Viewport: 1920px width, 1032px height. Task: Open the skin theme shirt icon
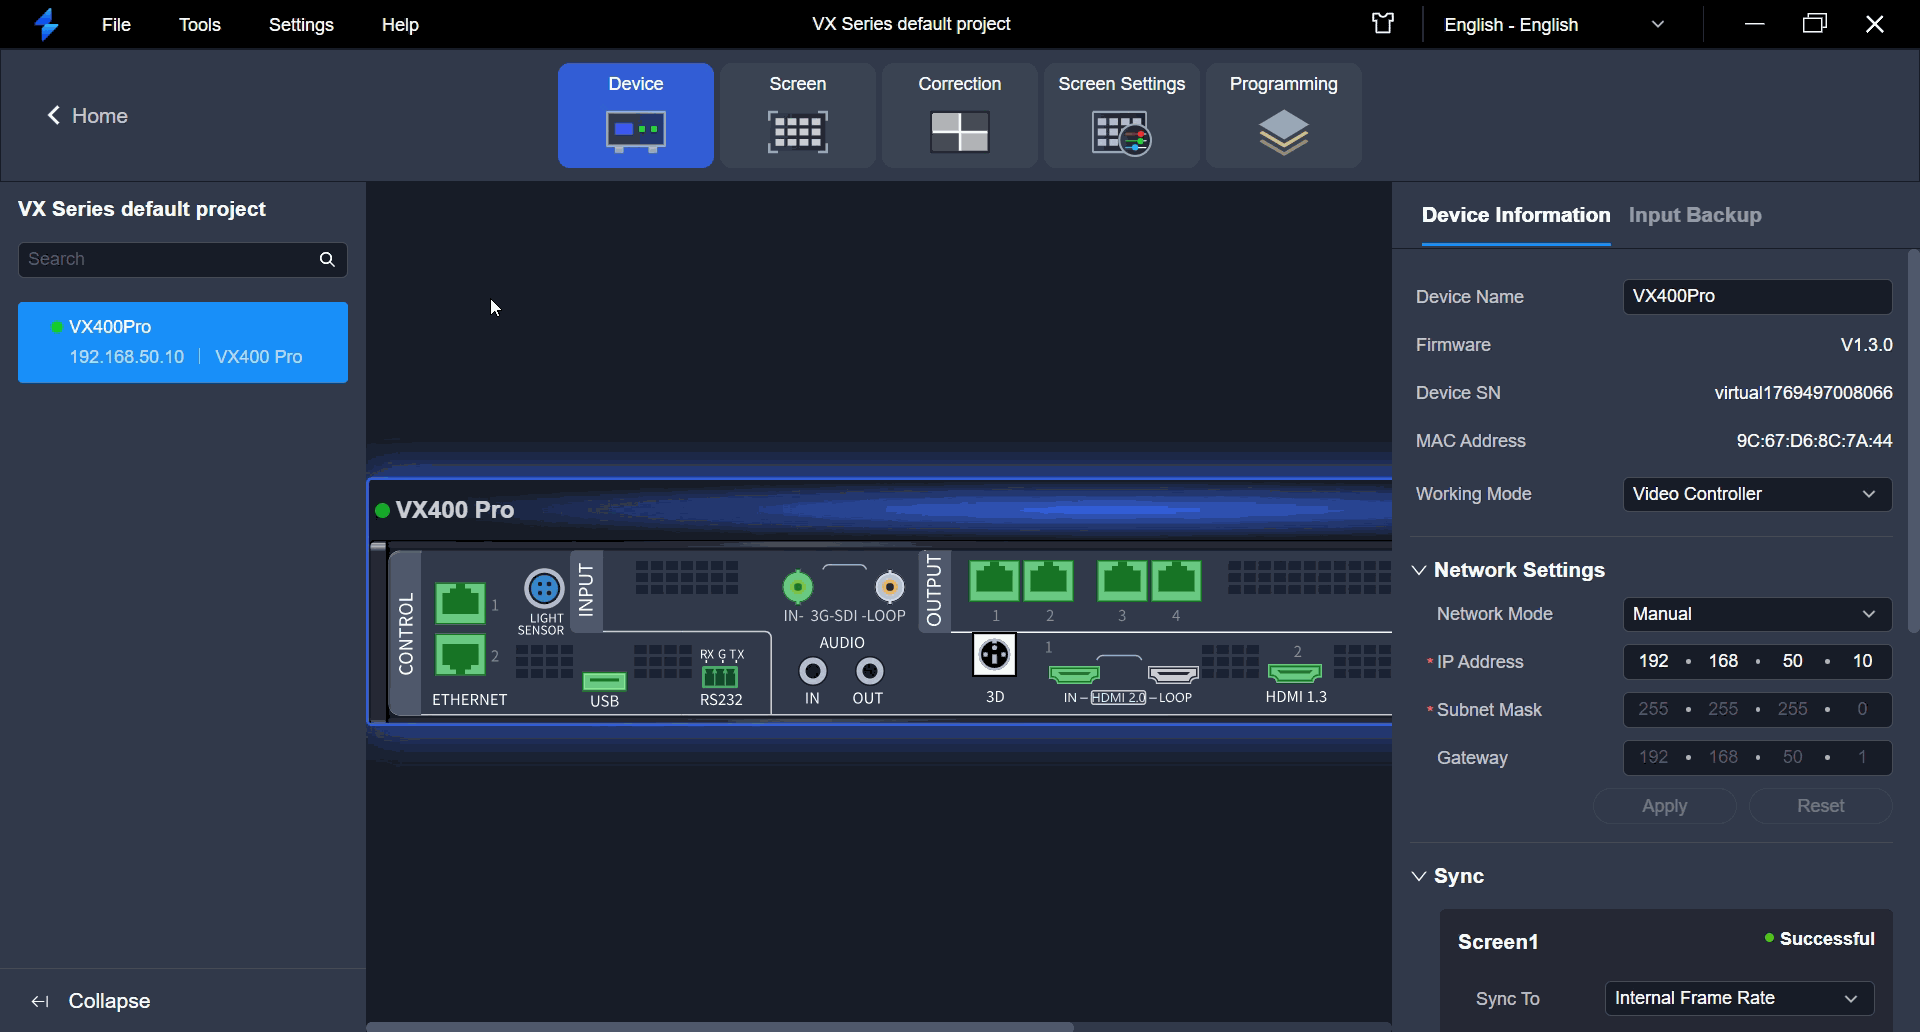[1383, 23]
